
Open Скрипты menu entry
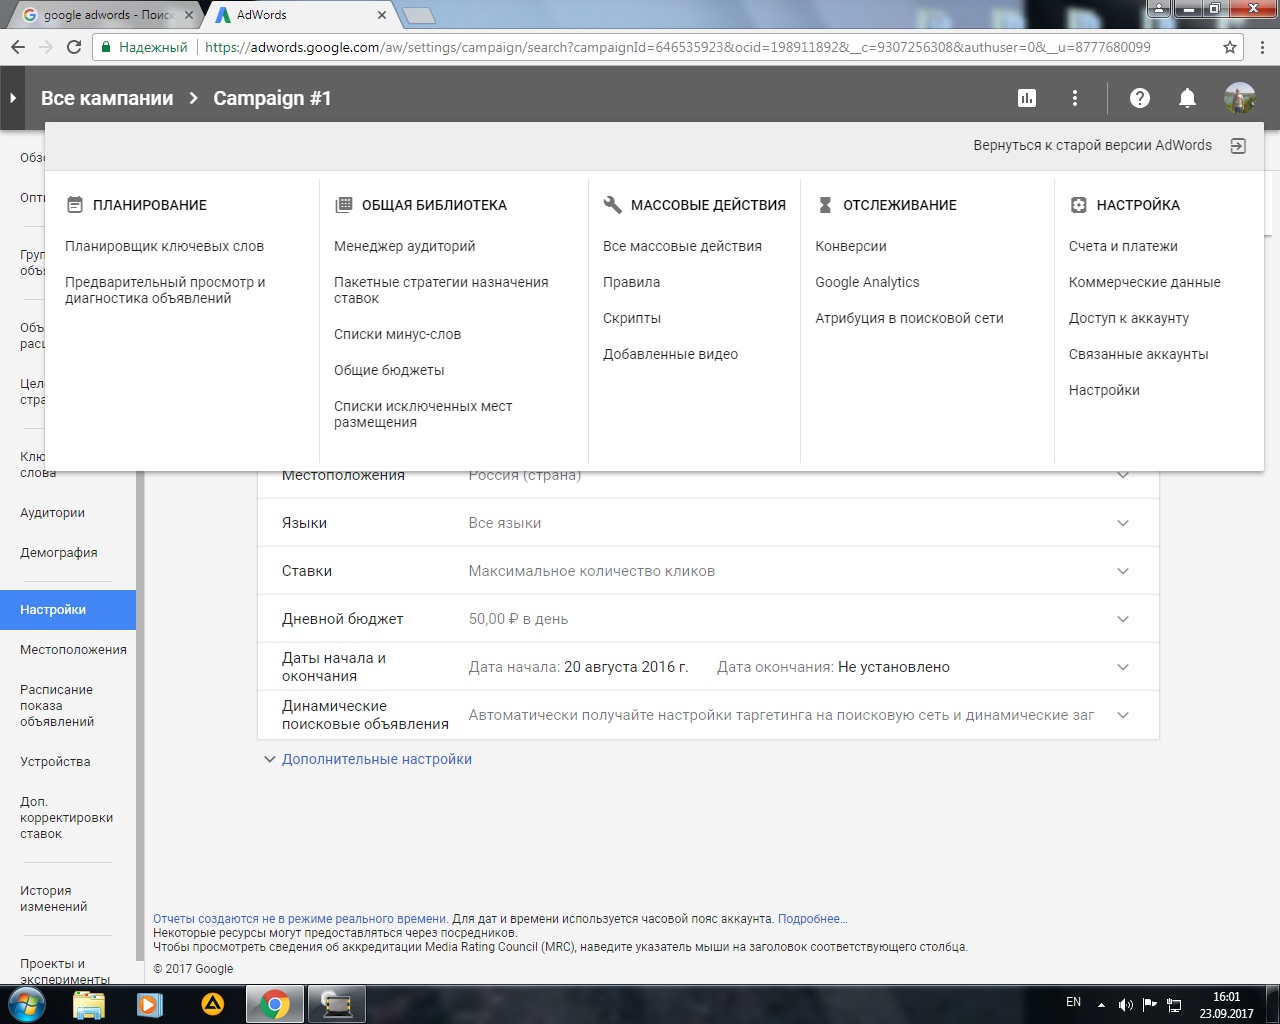pos(632,318)
